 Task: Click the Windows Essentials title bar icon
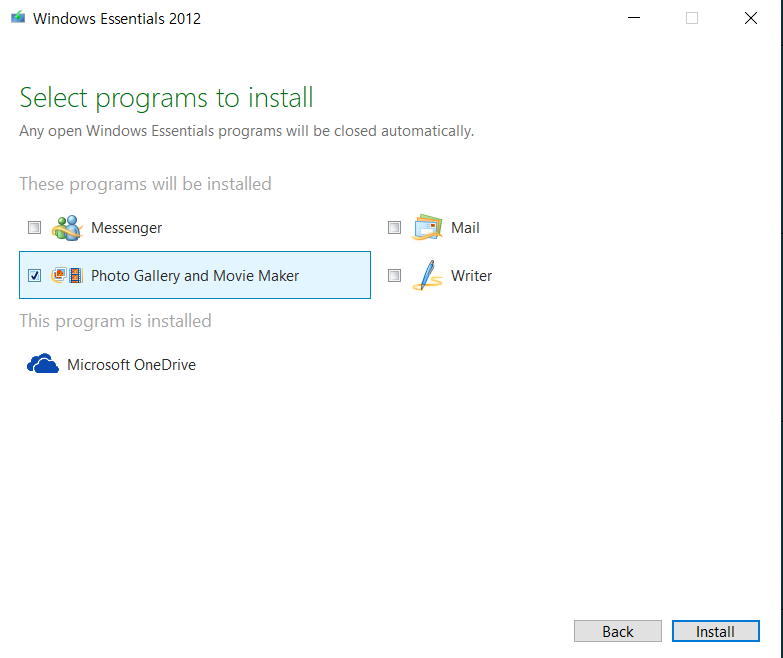[x=18, y=18]
